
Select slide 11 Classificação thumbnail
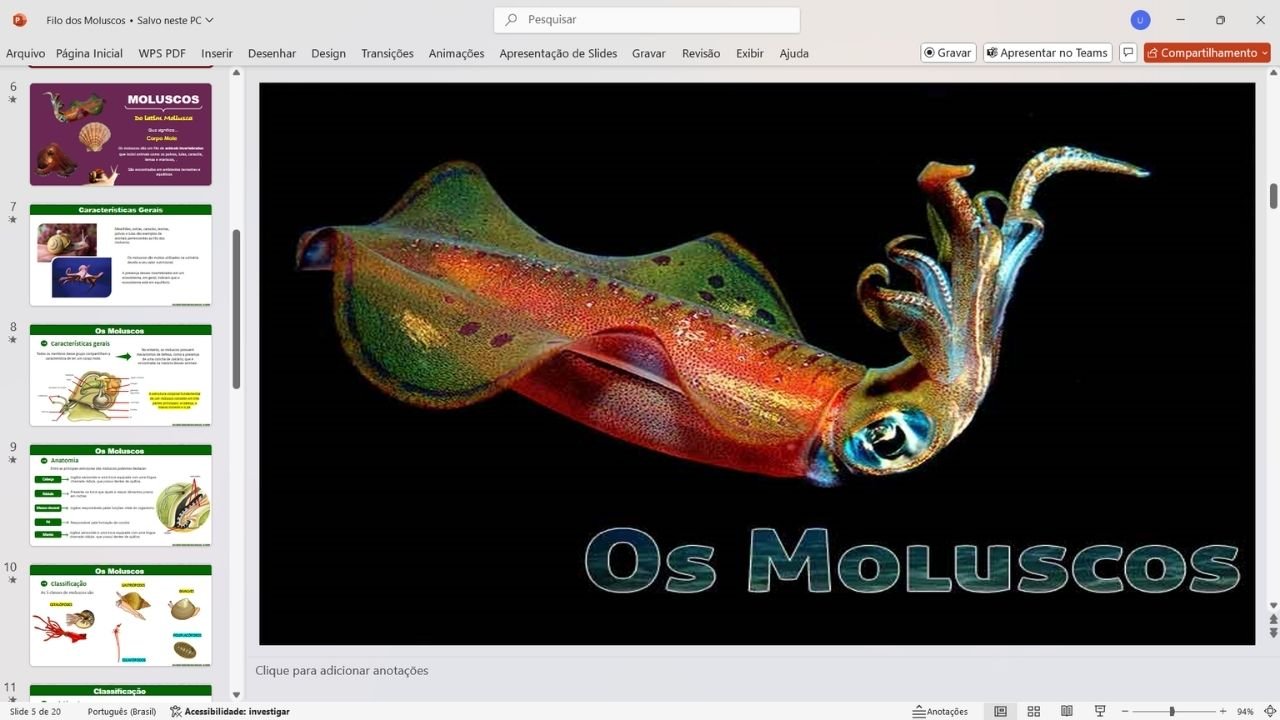tap(121, 691)
